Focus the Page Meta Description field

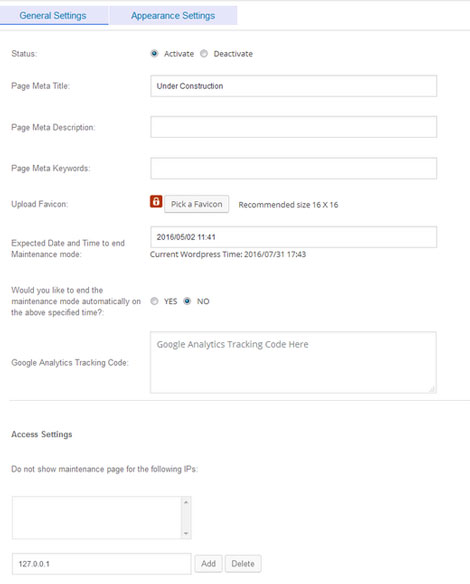click(293, 127)
